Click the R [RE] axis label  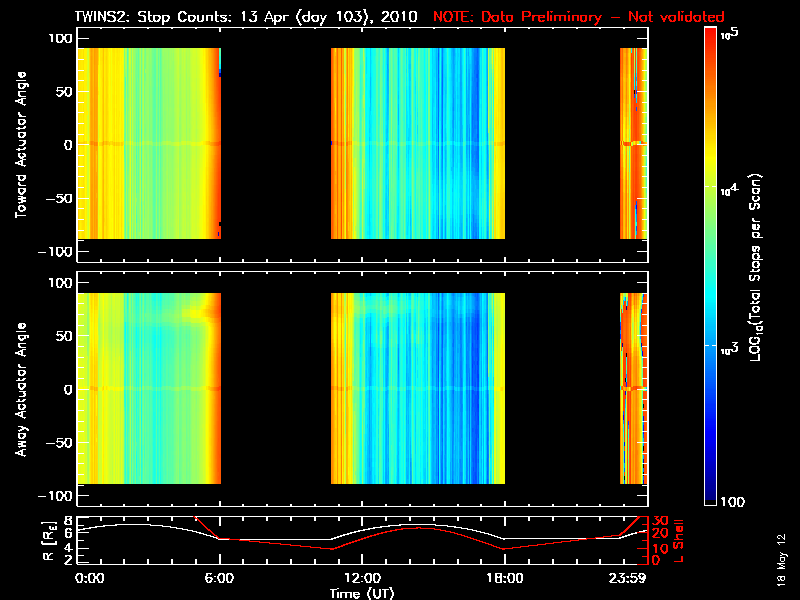tap(49, 540)
